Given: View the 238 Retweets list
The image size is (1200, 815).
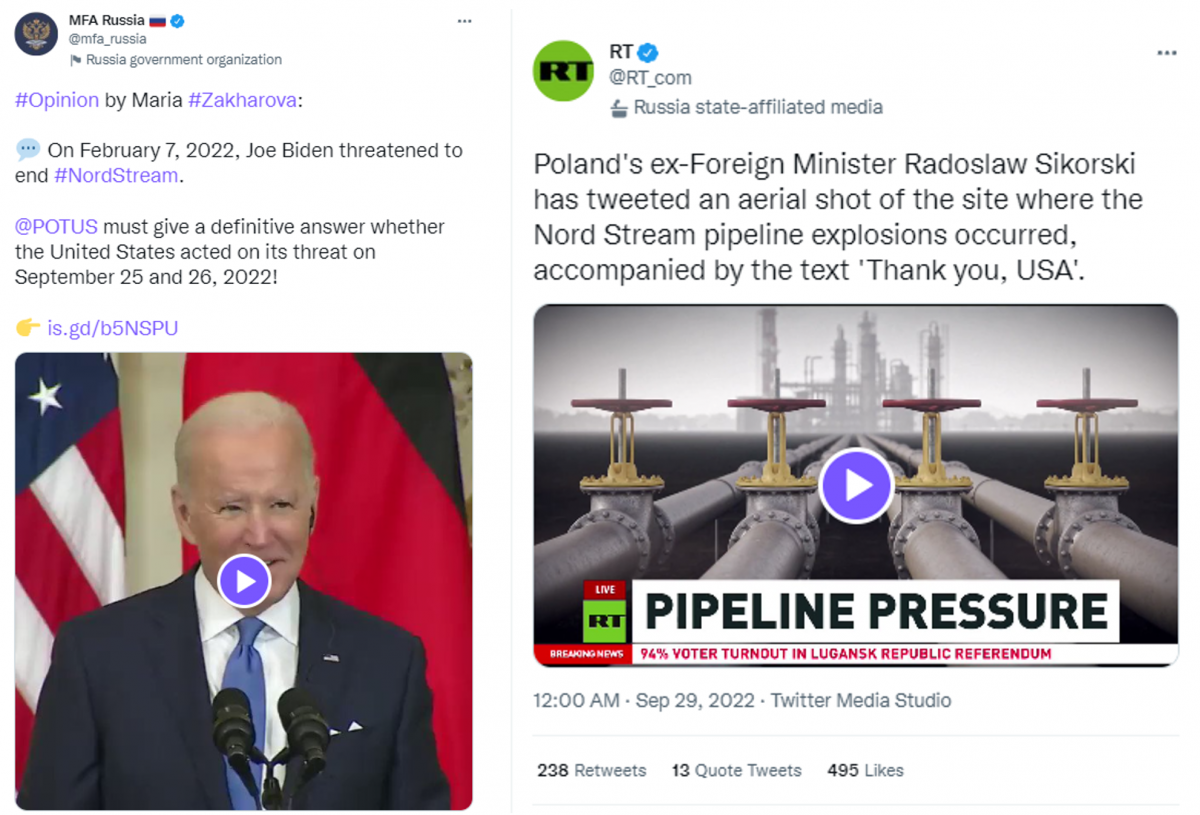Looking at the screenshot, I should 592,770.
